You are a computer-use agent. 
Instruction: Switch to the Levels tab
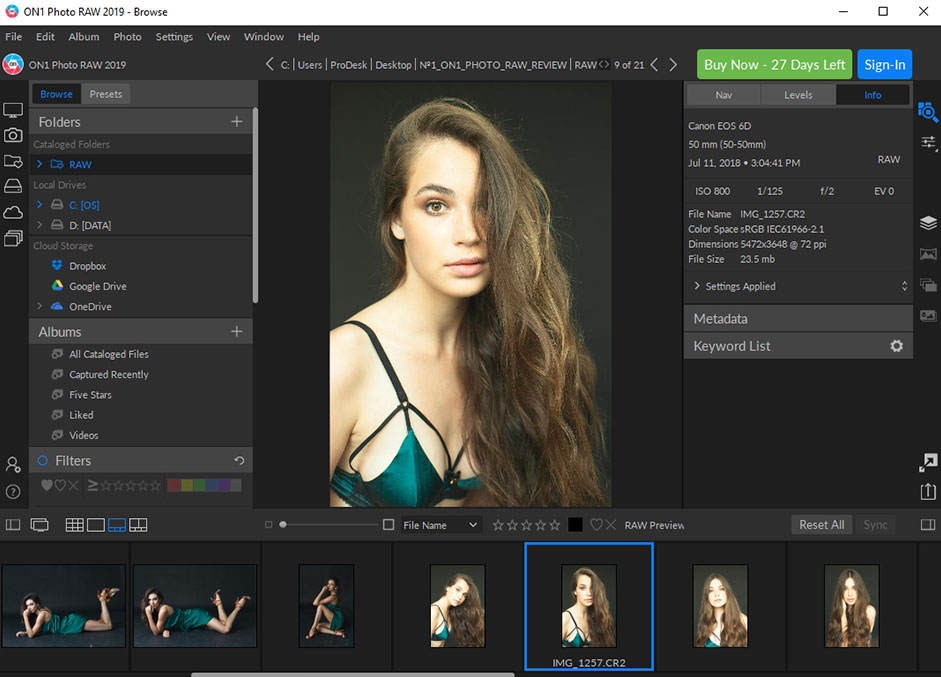[x=798, y=94]
